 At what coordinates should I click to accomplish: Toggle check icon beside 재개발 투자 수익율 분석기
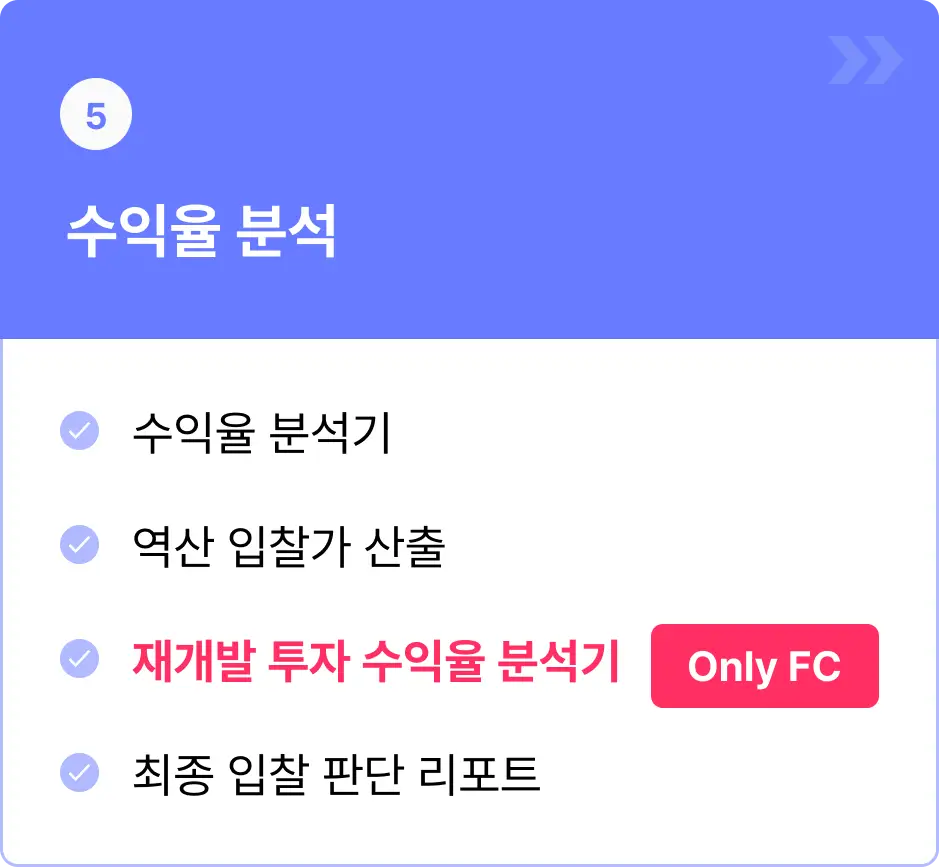point(80,659)
